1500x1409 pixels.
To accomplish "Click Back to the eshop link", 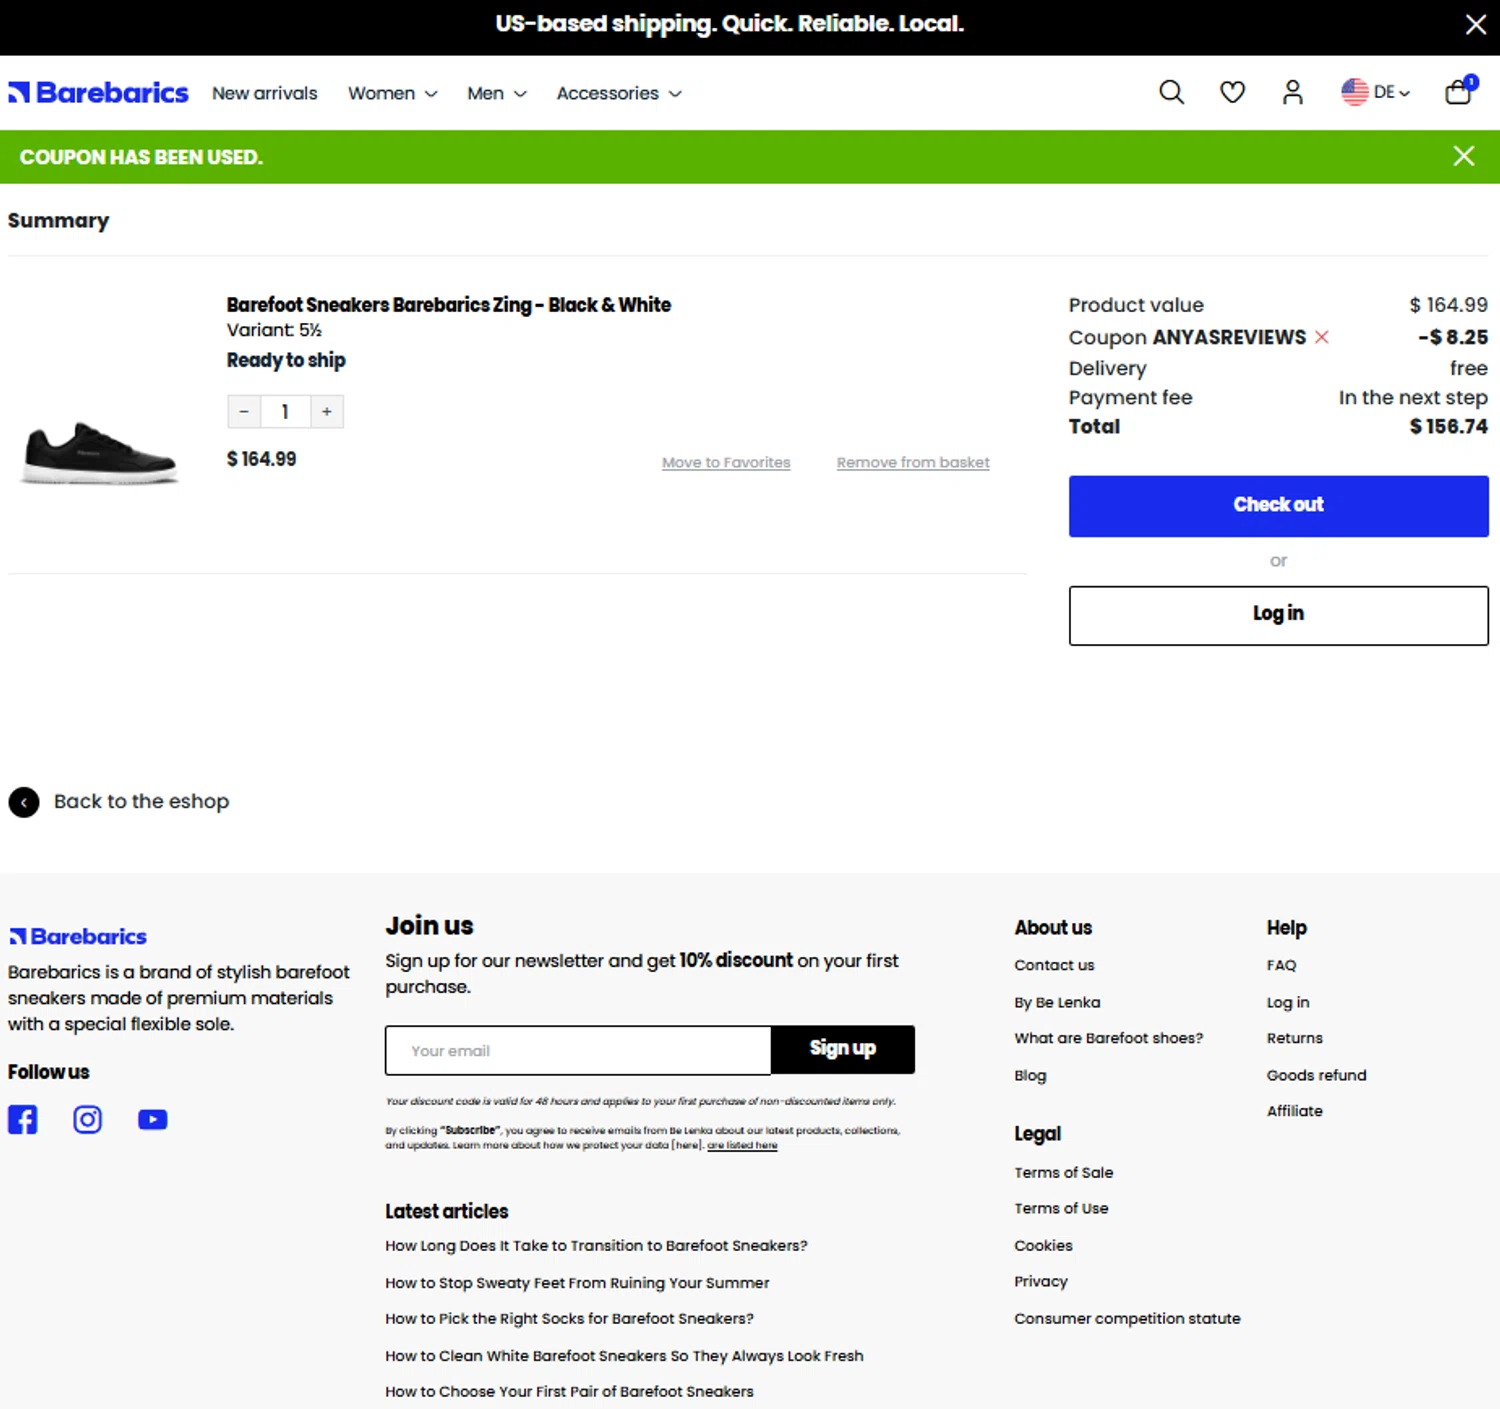I will click(141, 802).
